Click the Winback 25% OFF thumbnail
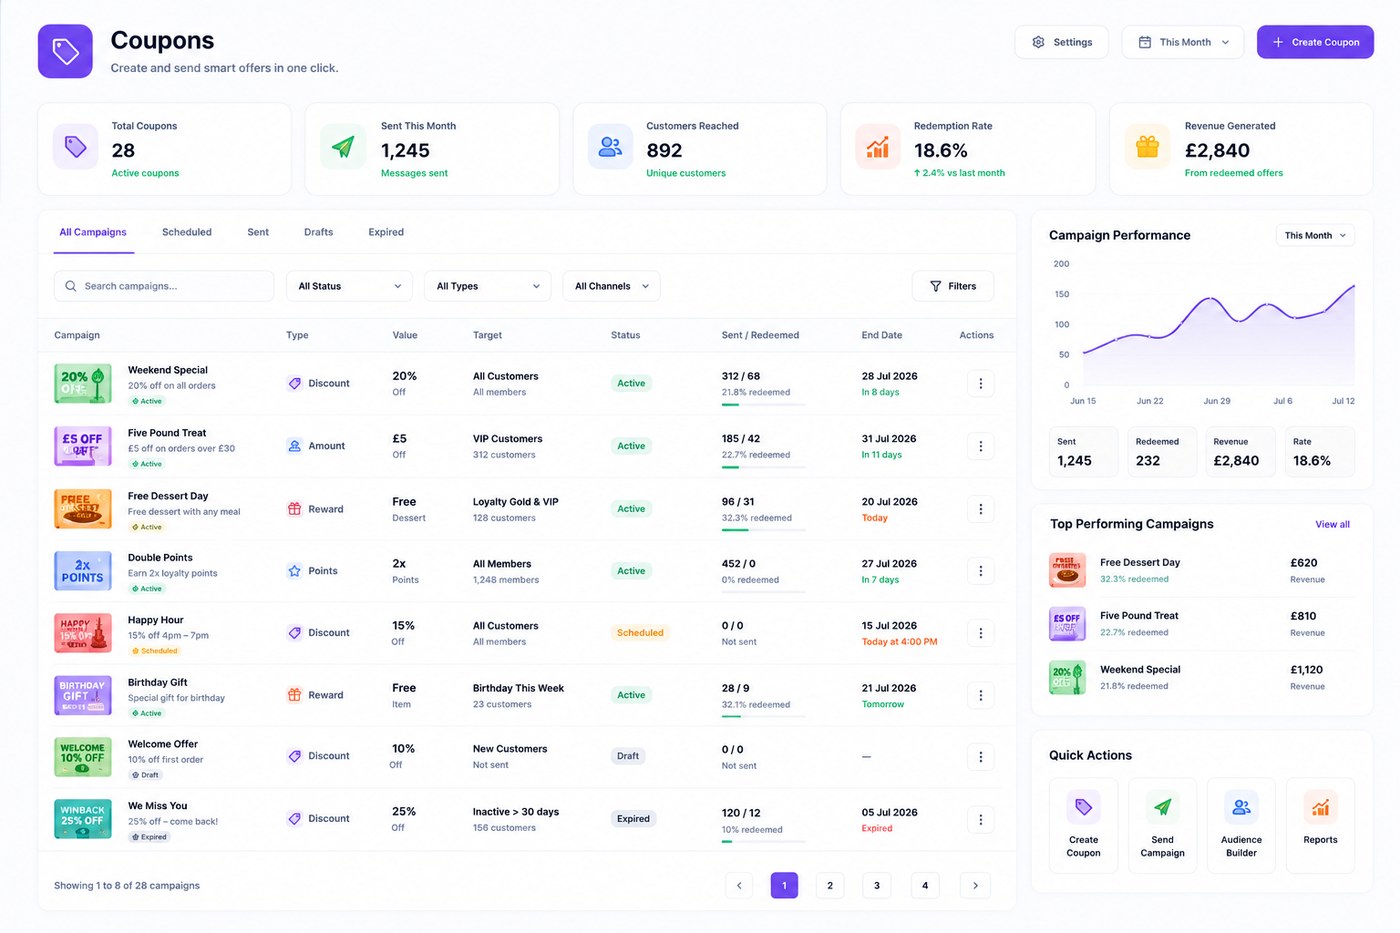This screenshot has height=933, width=1400. 83,819
